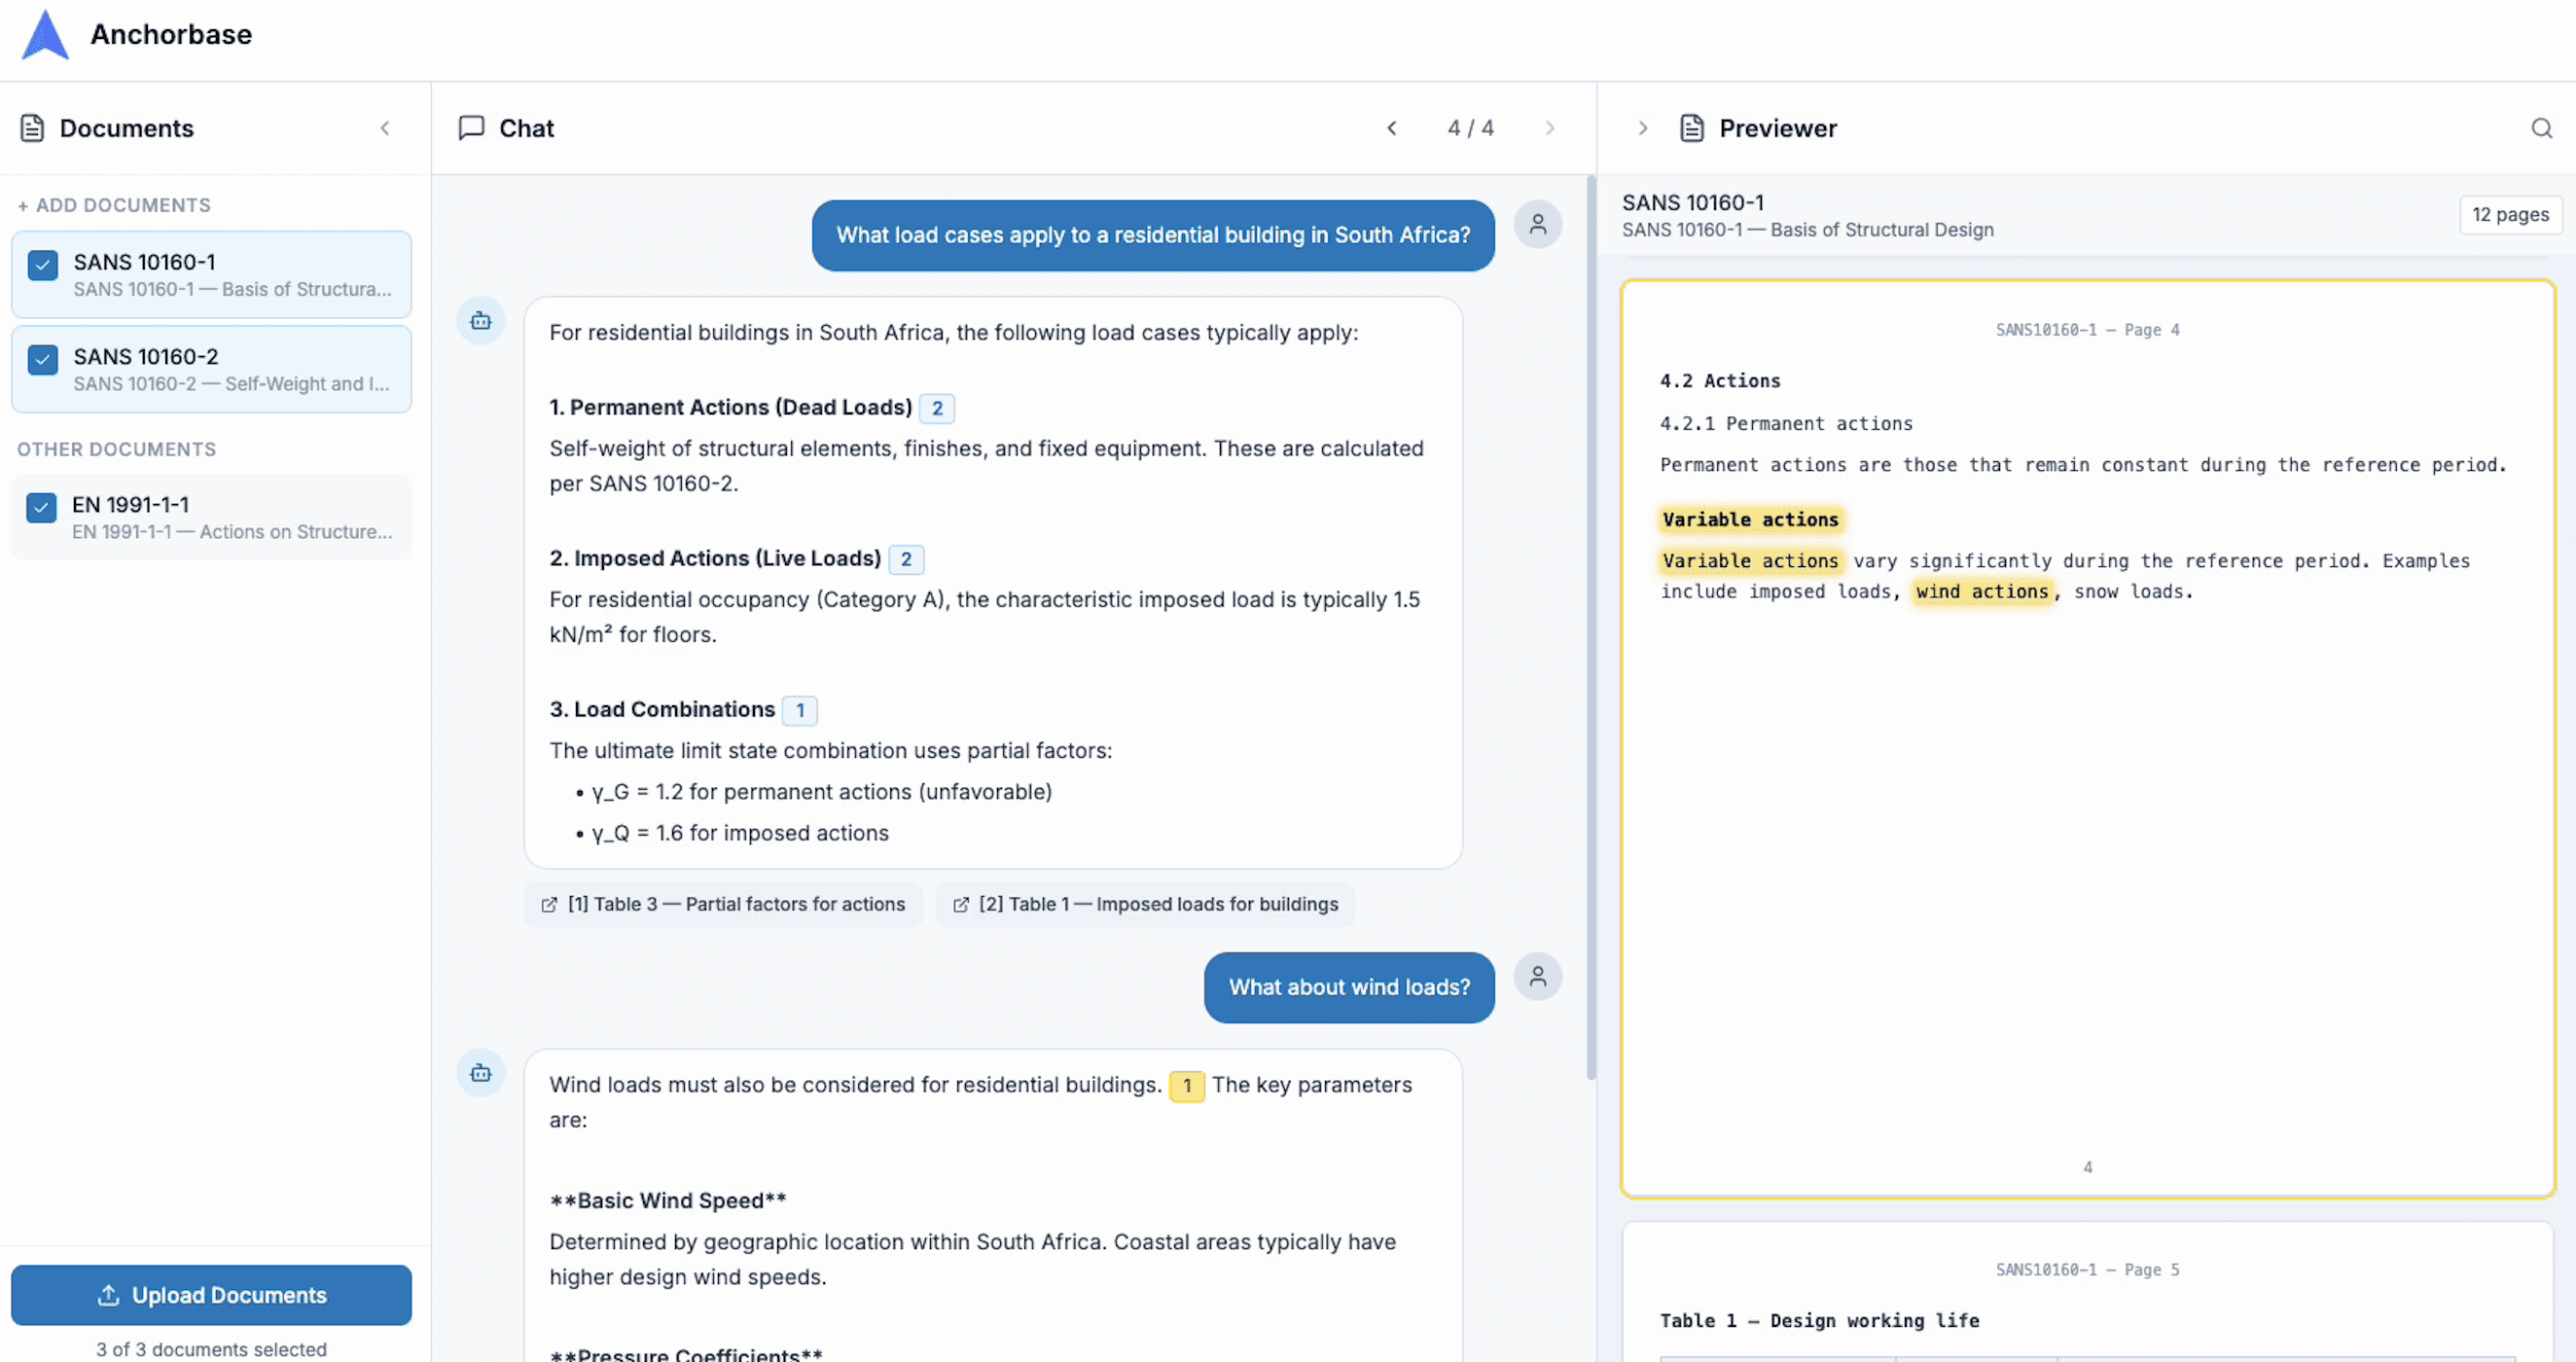The image size is (2576, 1362).
Task: Uncheck the SANS 10160-2 document checkbox
Action: coord(43,359)
